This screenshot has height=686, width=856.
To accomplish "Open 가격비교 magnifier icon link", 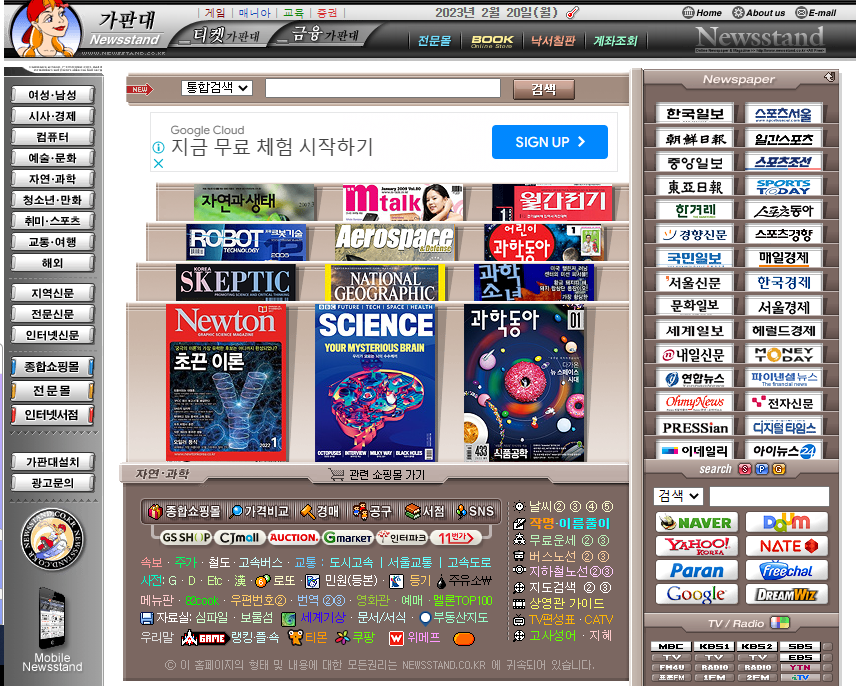I will point(236,511).
